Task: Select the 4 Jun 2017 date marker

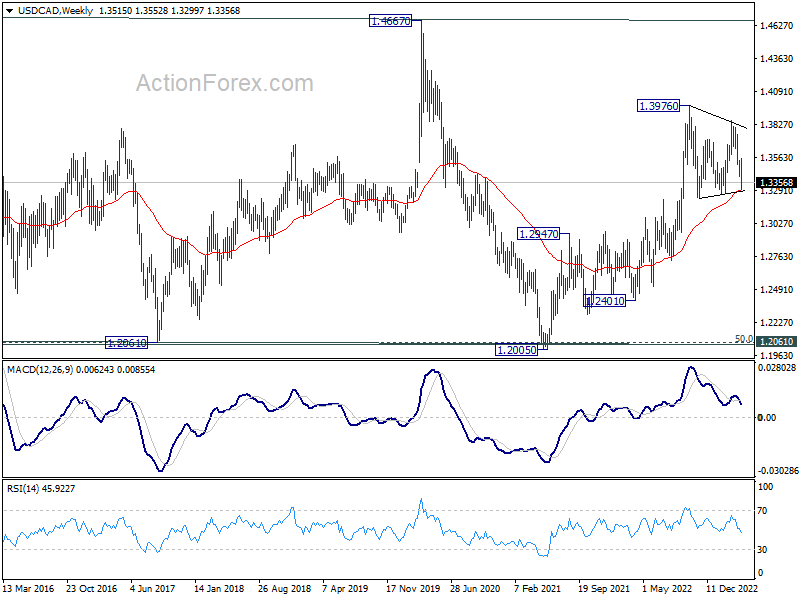Action: (x=152, y=588)
